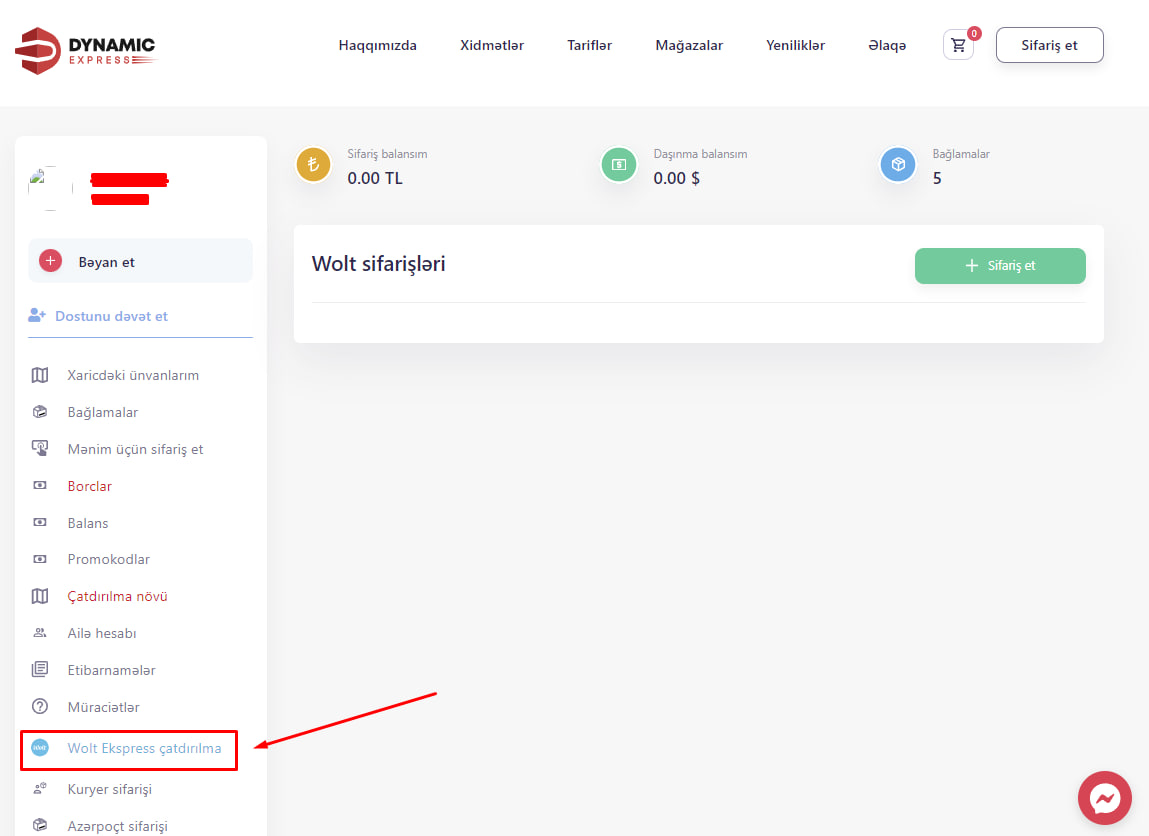Go to the Tariflər page
The width and height of the screenshot is (1149, 836).
(589, 45)
